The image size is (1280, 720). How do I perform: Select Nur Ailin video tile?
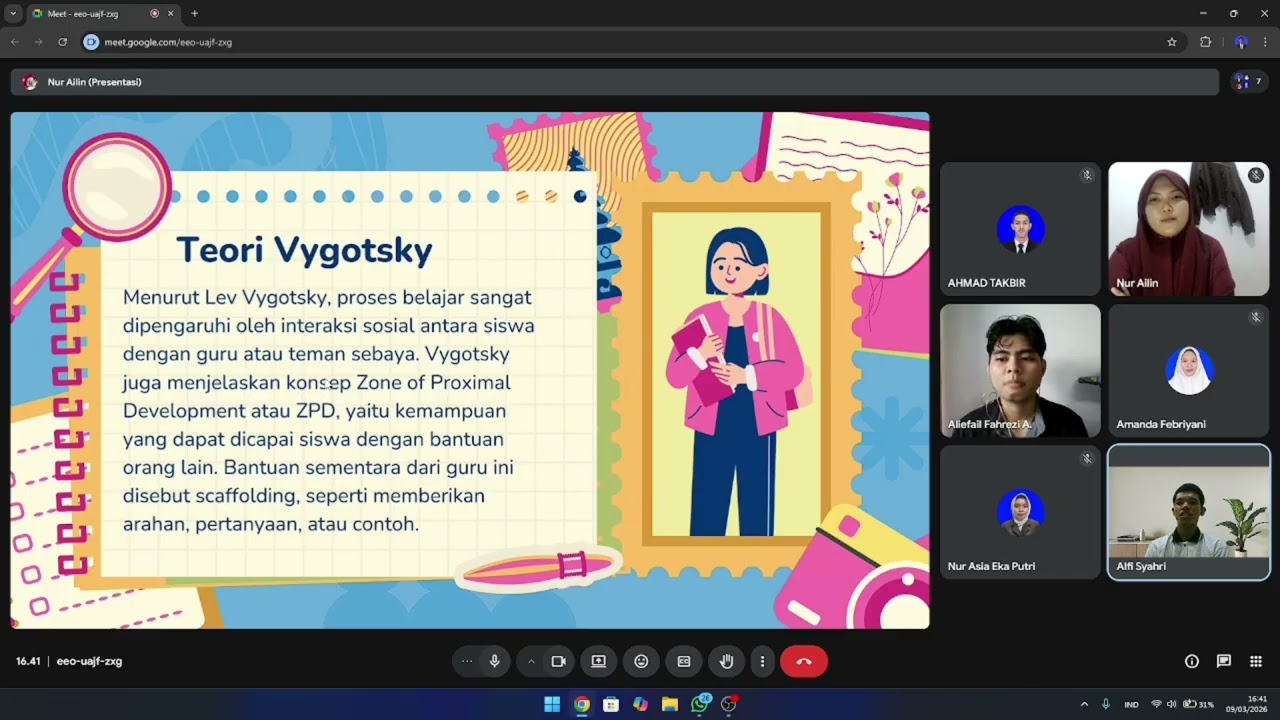tap(1189, 229)
